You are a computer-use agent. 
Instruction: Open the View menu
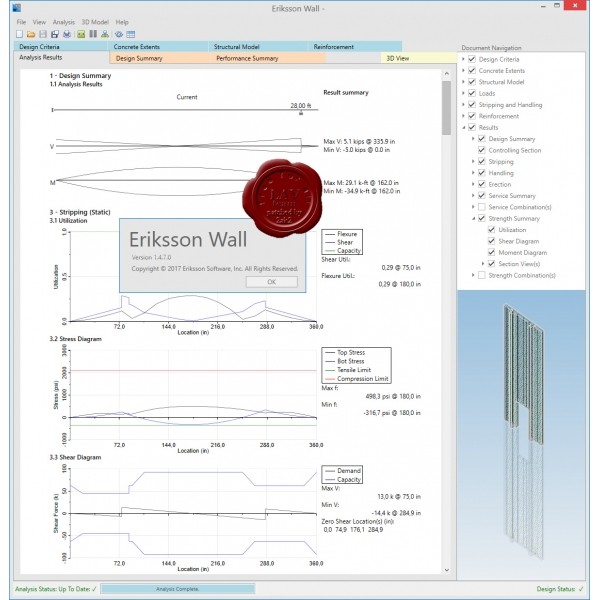39,22
